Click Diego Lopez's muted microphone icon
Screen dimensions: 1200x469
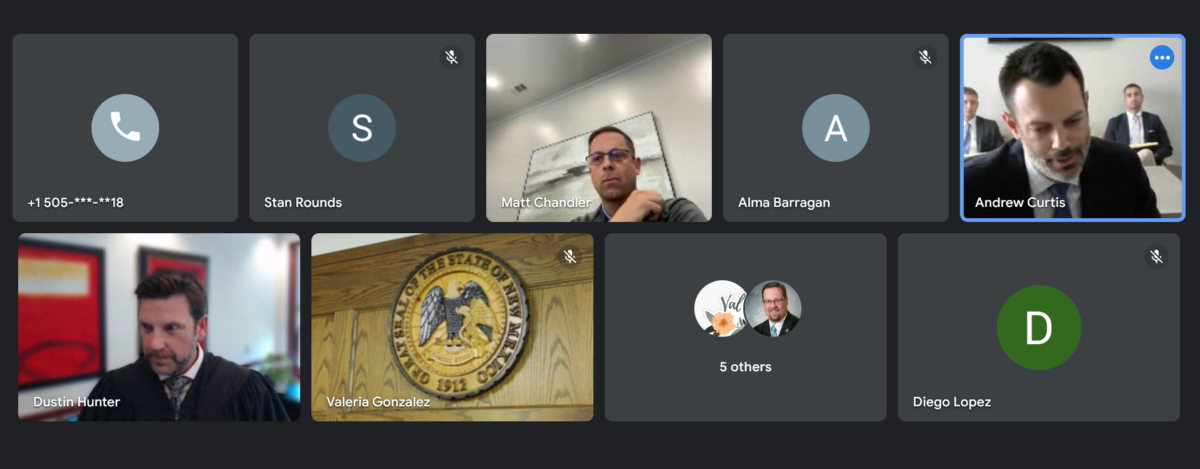click(1156, 257)
